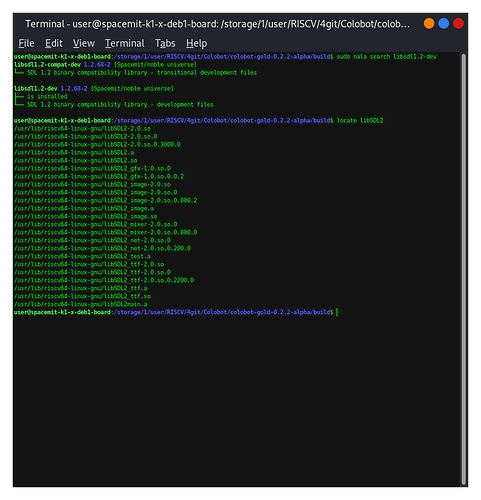Image resolution: width=481 pixels, height=500 pixels.
Task: Click the path ending libSDL2_ttf.a
Action: (81, 289)
